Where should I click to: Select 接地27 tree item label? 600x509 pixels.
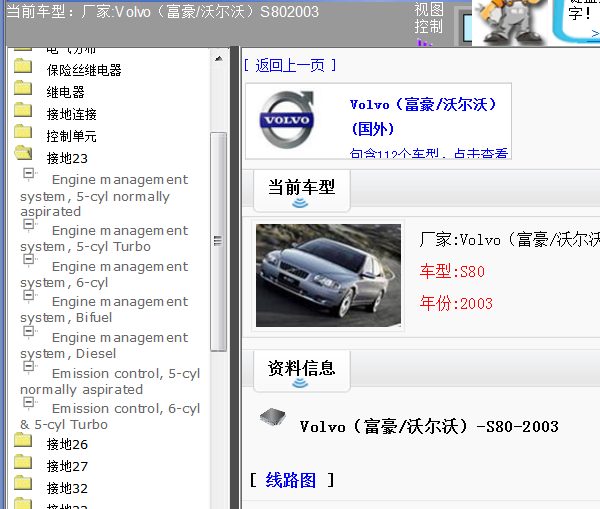point(67,466)
